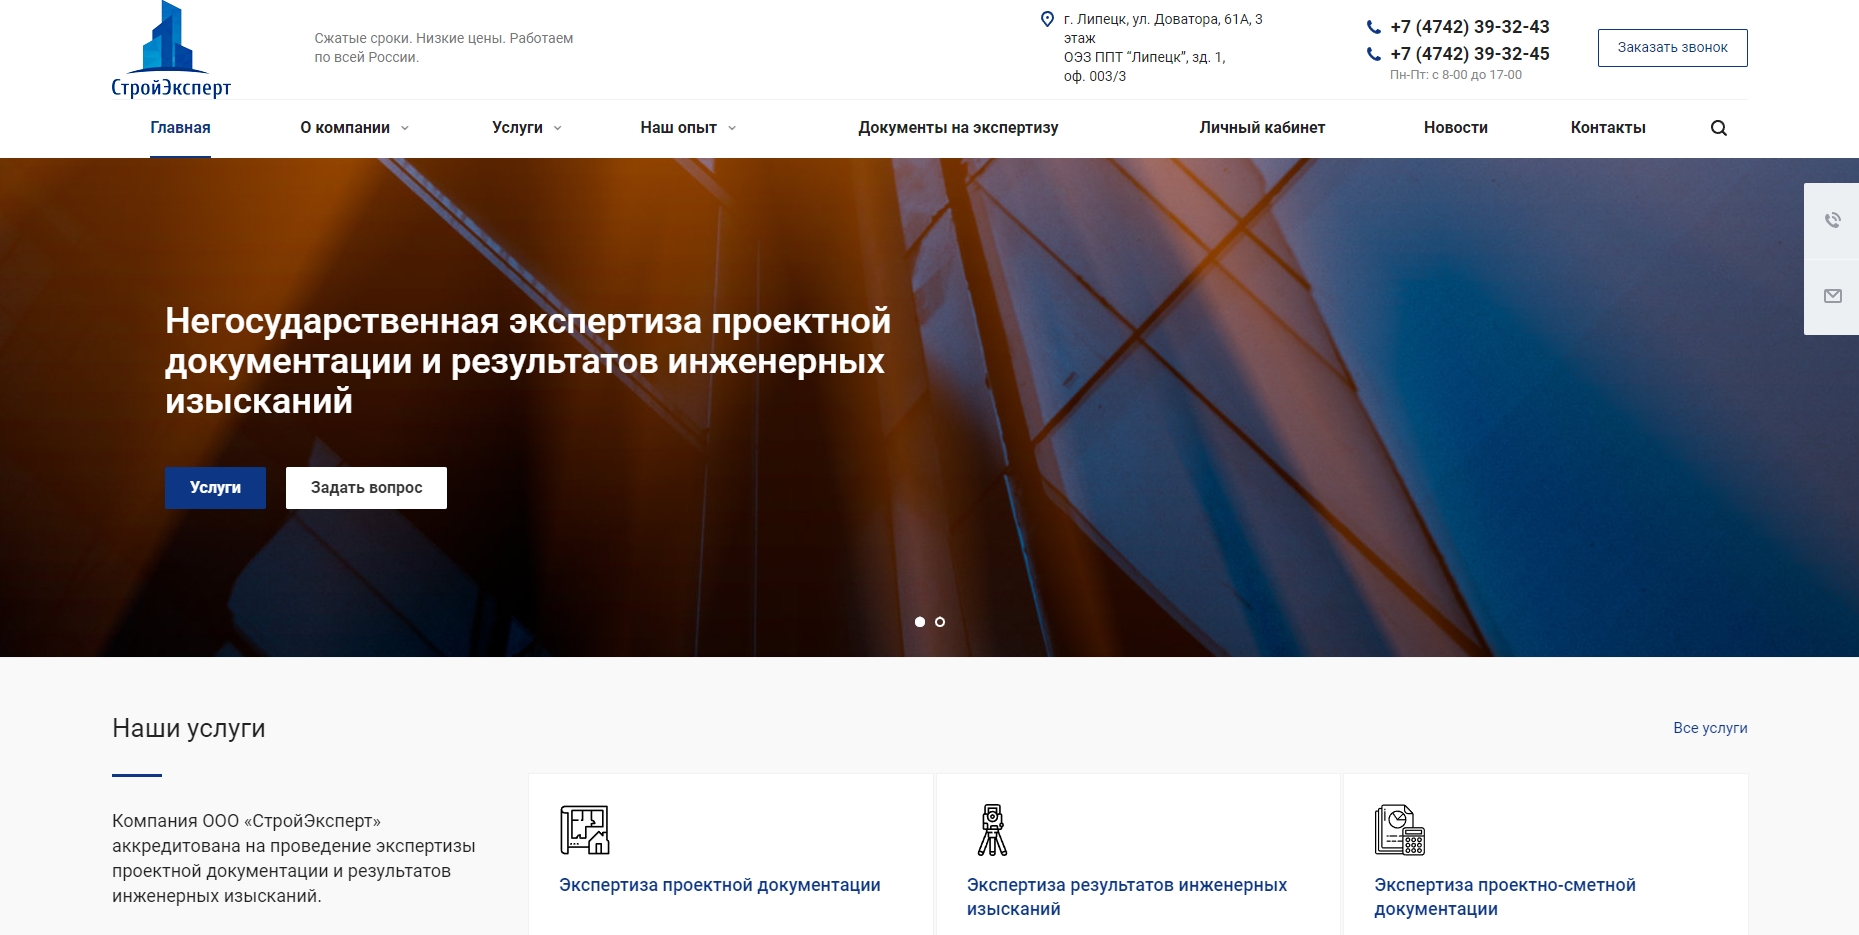The width and height of the screenshot is (1859, 935).
Task: Click the working hours Пн-Пт text
Action: [1456, 75]
